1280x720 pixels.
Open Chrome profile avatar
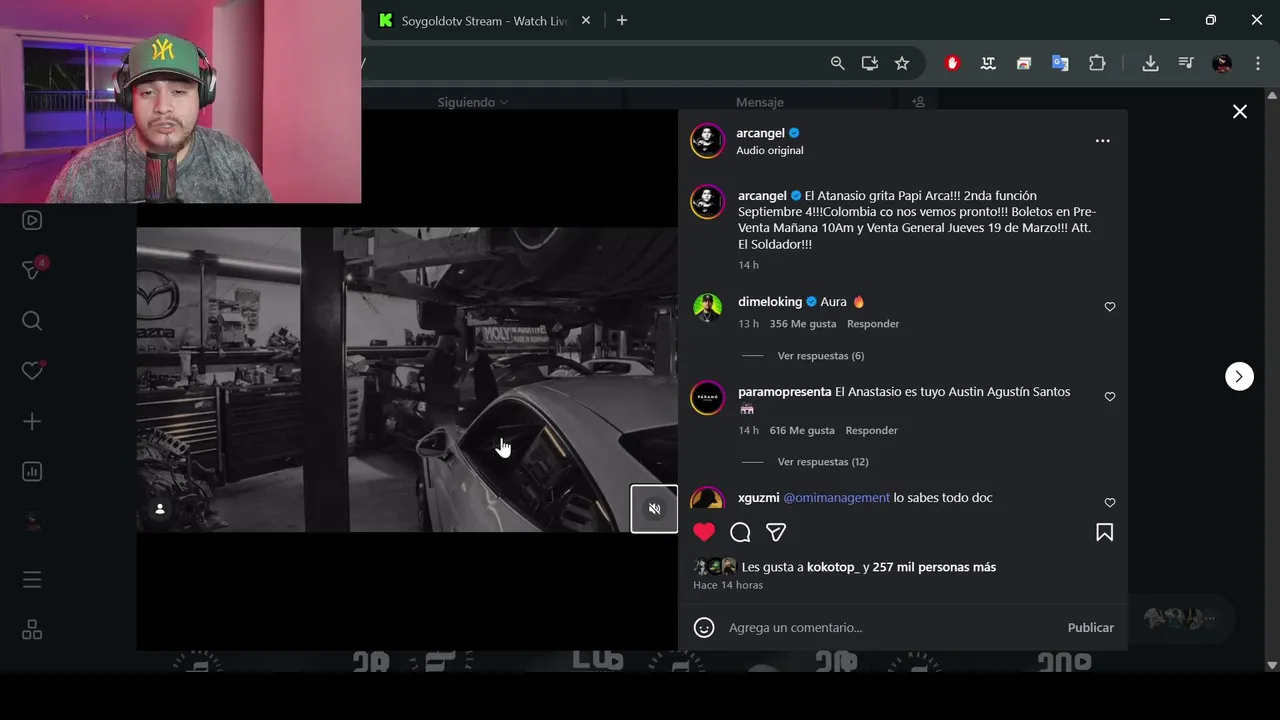pos(1222,63)
